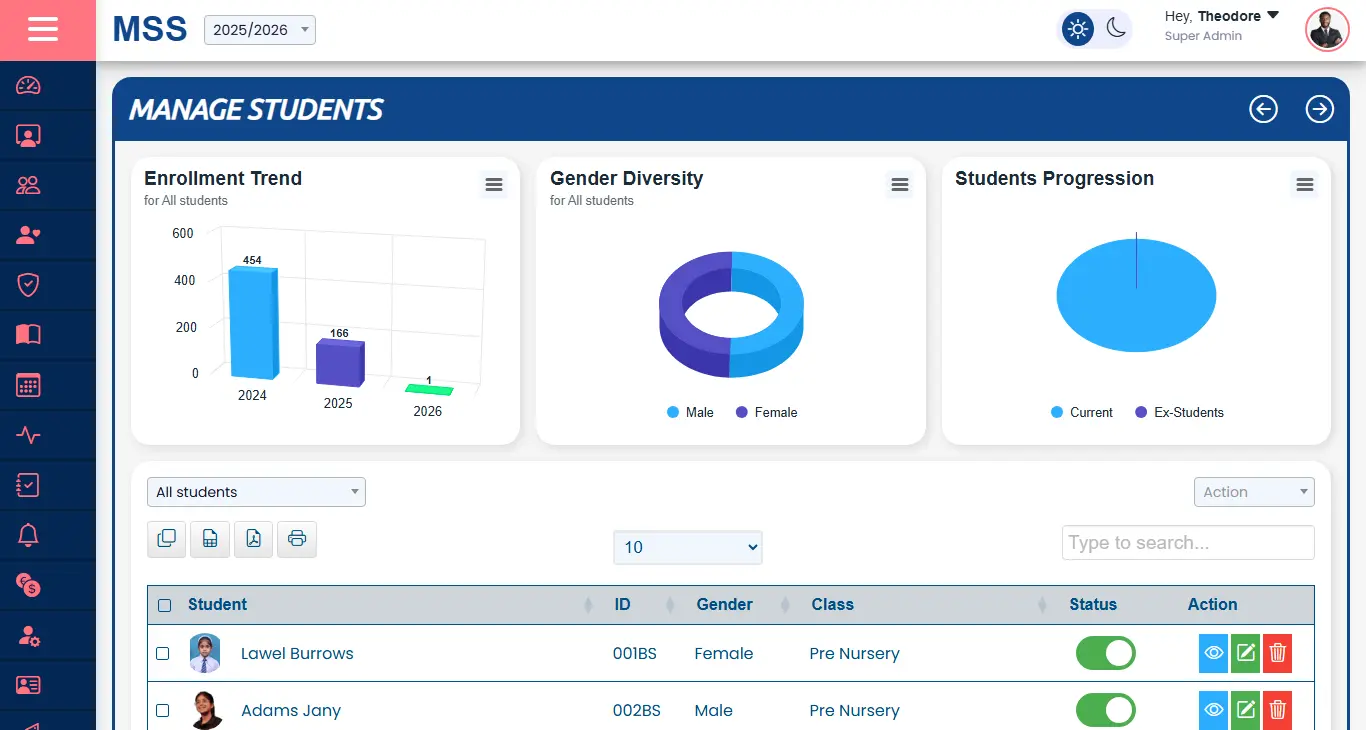Open the dashboard from the sidebar
The width and height of the screenshot is (1366, 730).
(25, 85)
